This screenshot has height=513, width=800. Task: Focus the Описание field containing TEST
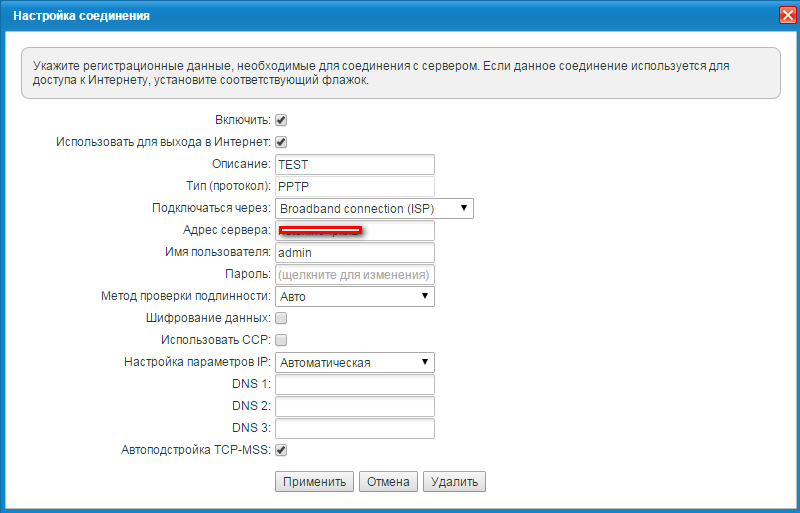pos(354,164)
